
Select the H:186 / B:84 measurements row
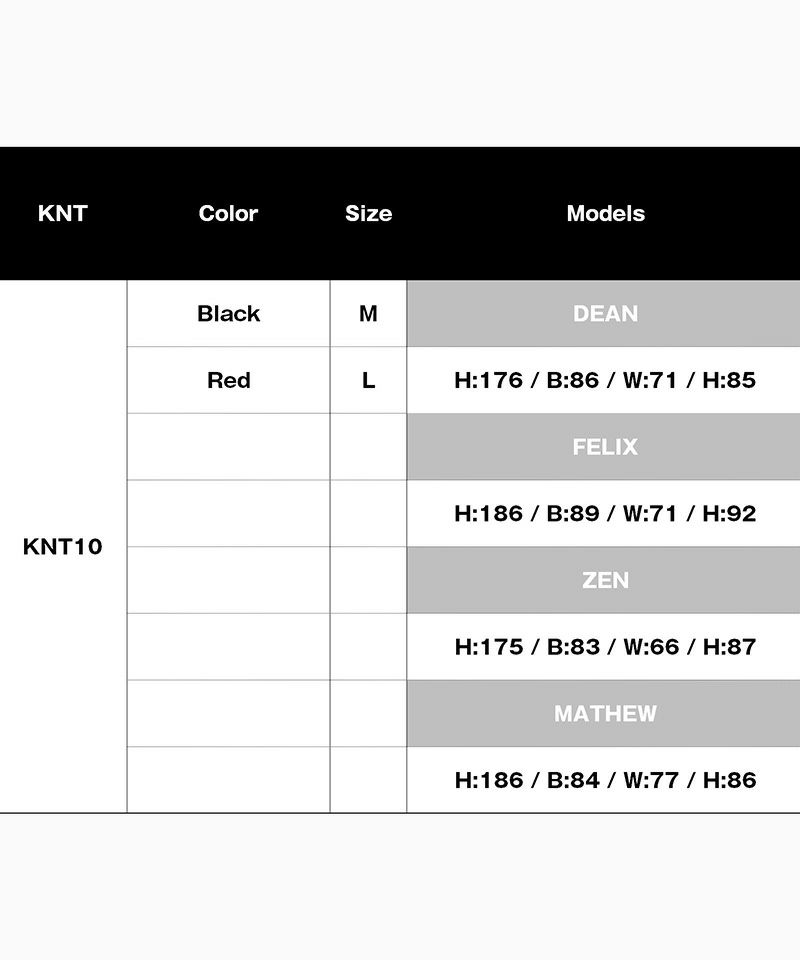point(605,780)
